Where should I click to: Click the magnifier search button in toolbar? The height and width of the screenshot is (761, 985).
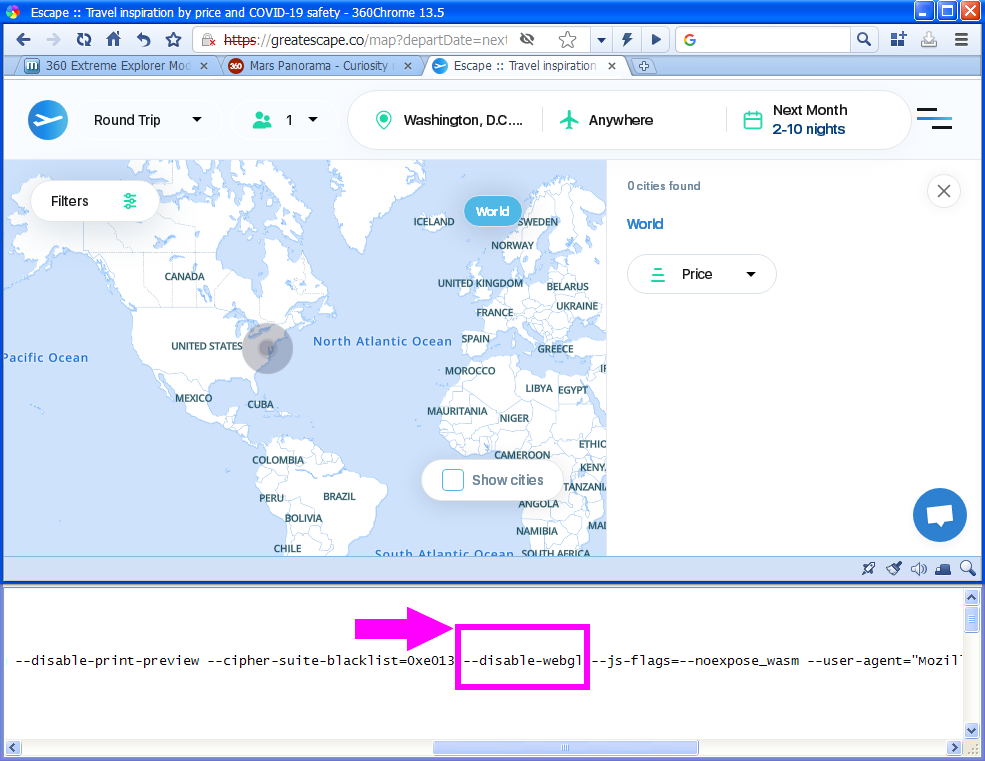coord(864,40)
